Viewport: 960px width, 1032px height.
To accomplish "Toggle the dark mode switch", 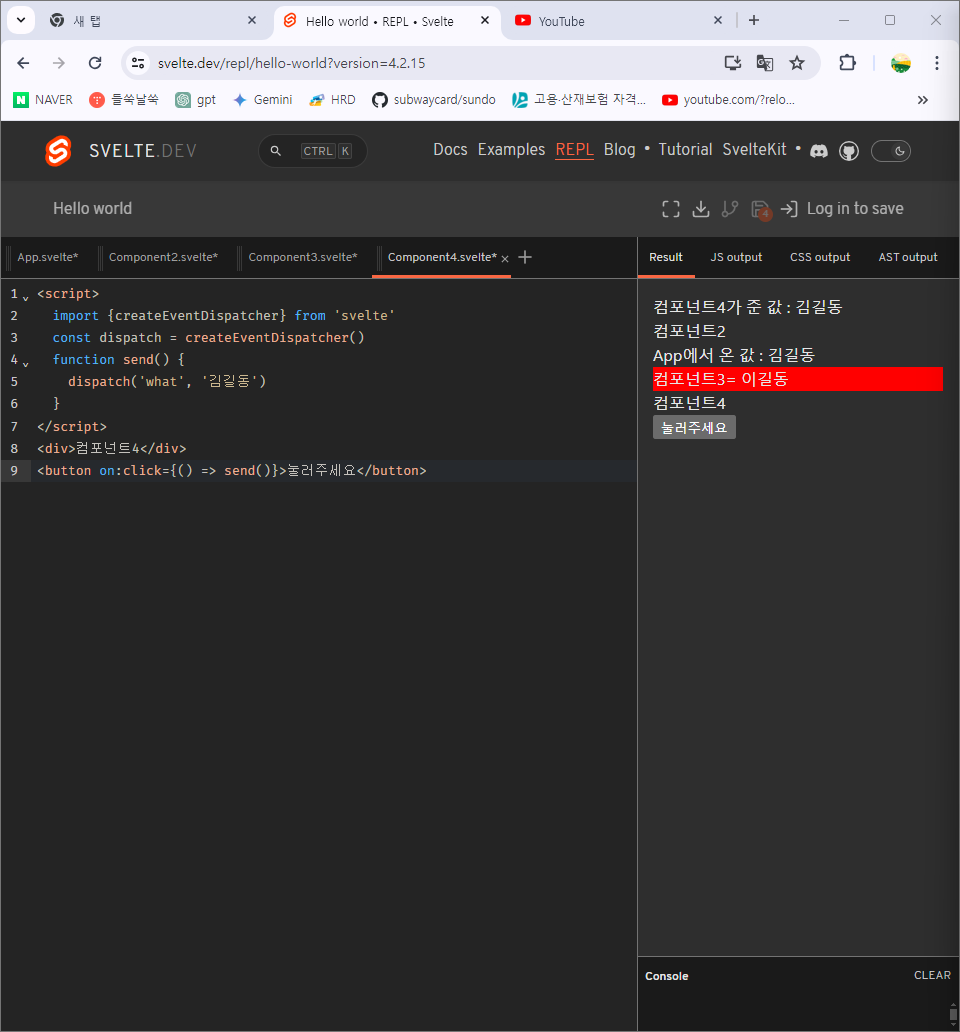I will 891,151.
